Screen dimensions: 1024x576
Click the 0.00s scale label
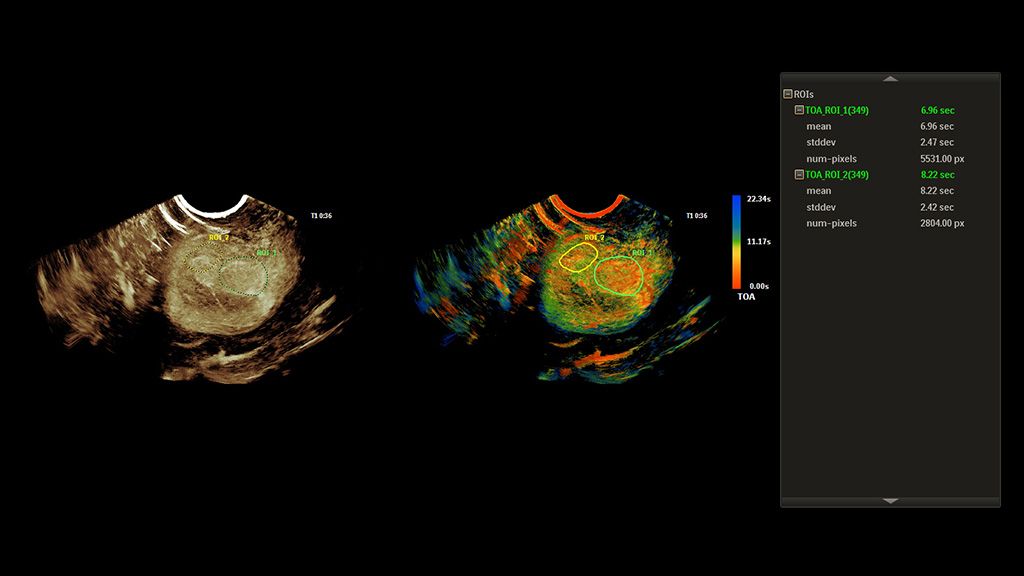759,286
